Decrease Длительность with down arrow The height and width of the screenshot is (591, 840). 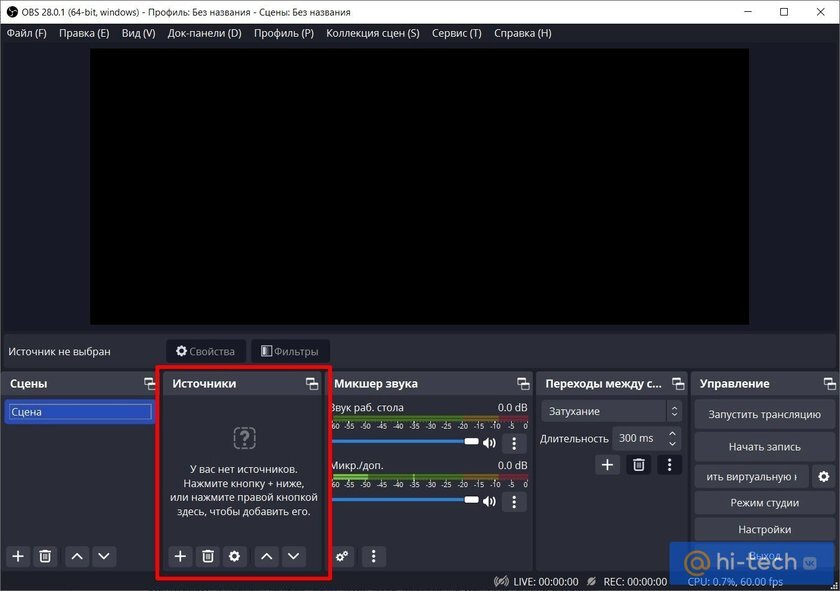click(x=672, y=444)
